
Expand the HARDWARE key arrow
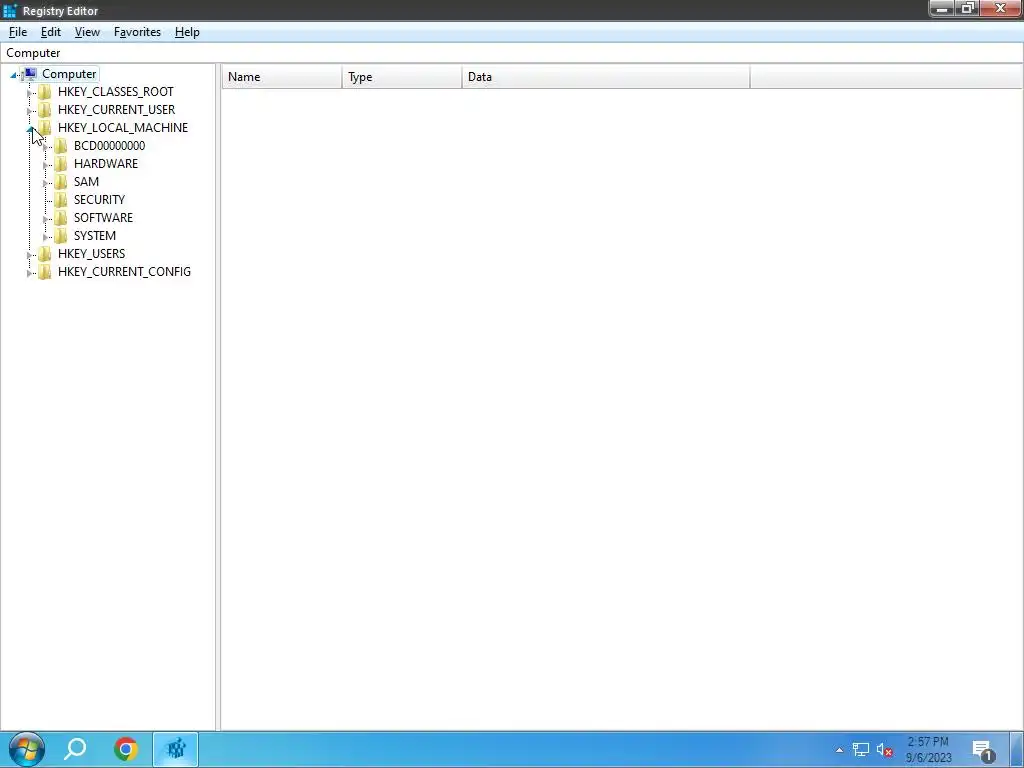(x=45, y=165)
